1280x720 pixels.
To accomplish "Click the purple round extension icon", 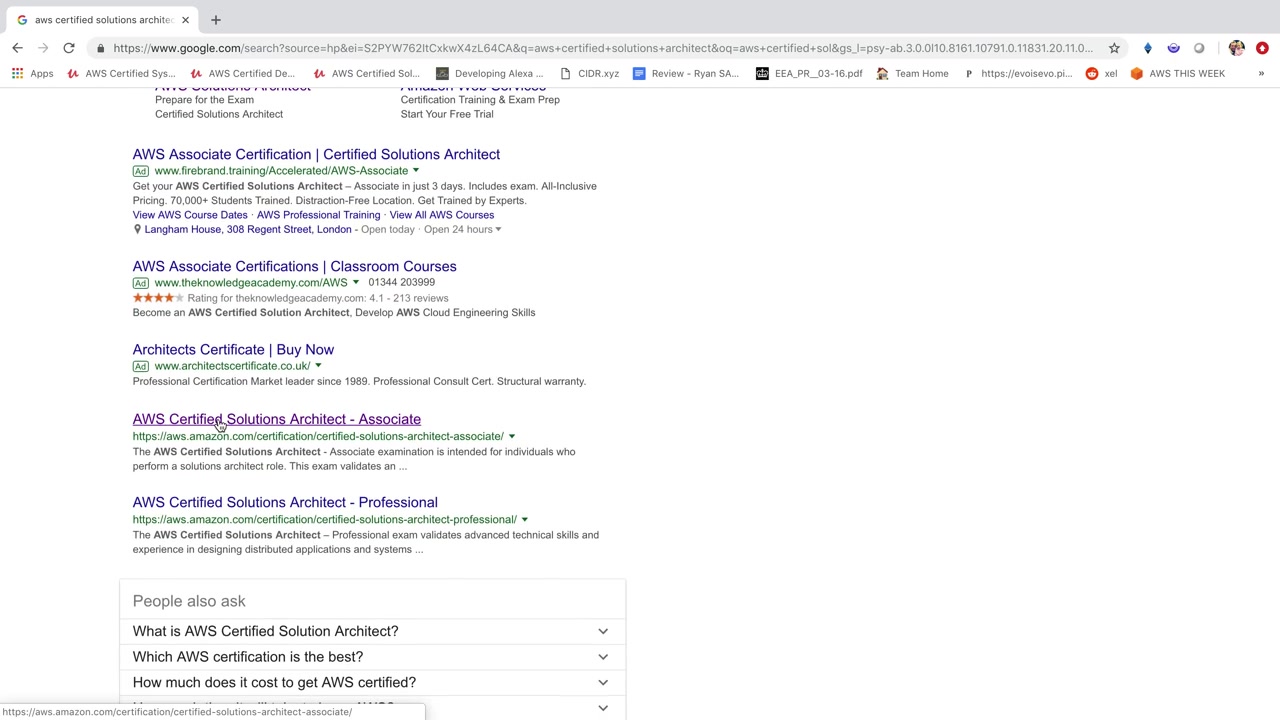I will [1173, 48].
